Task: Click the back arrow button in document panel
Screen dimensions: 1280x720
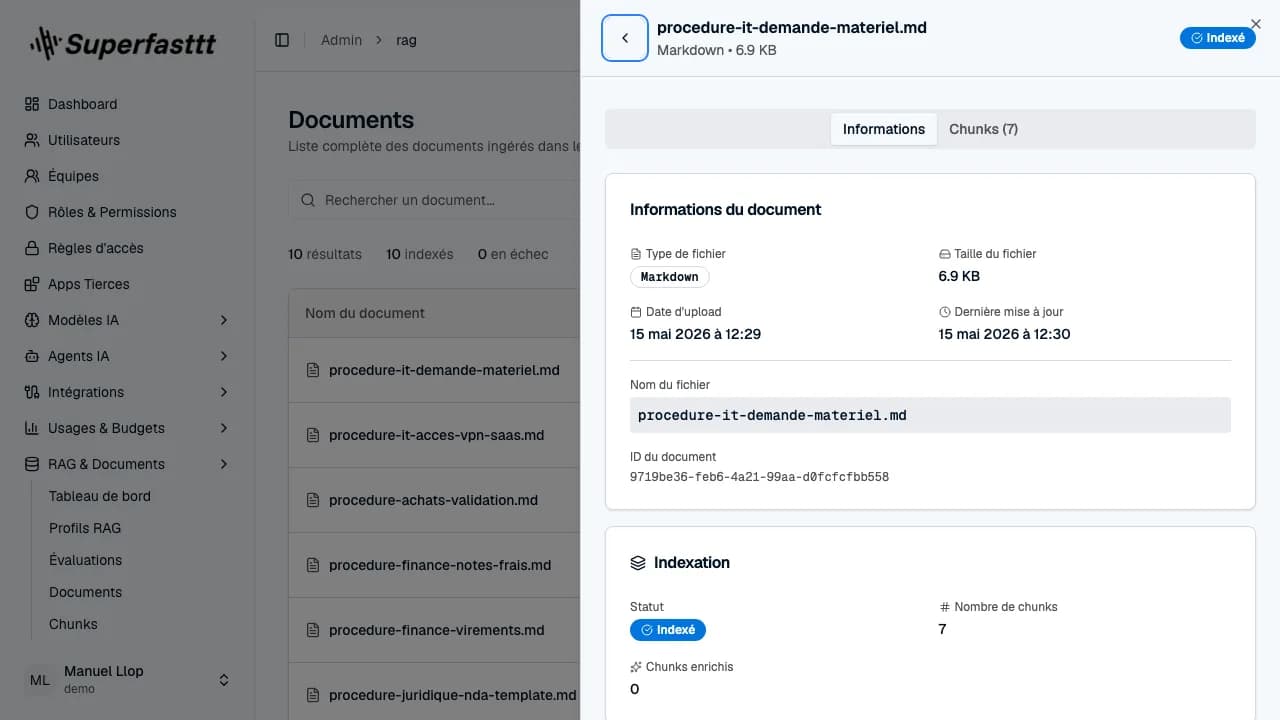Action: (x=625, y=38)
